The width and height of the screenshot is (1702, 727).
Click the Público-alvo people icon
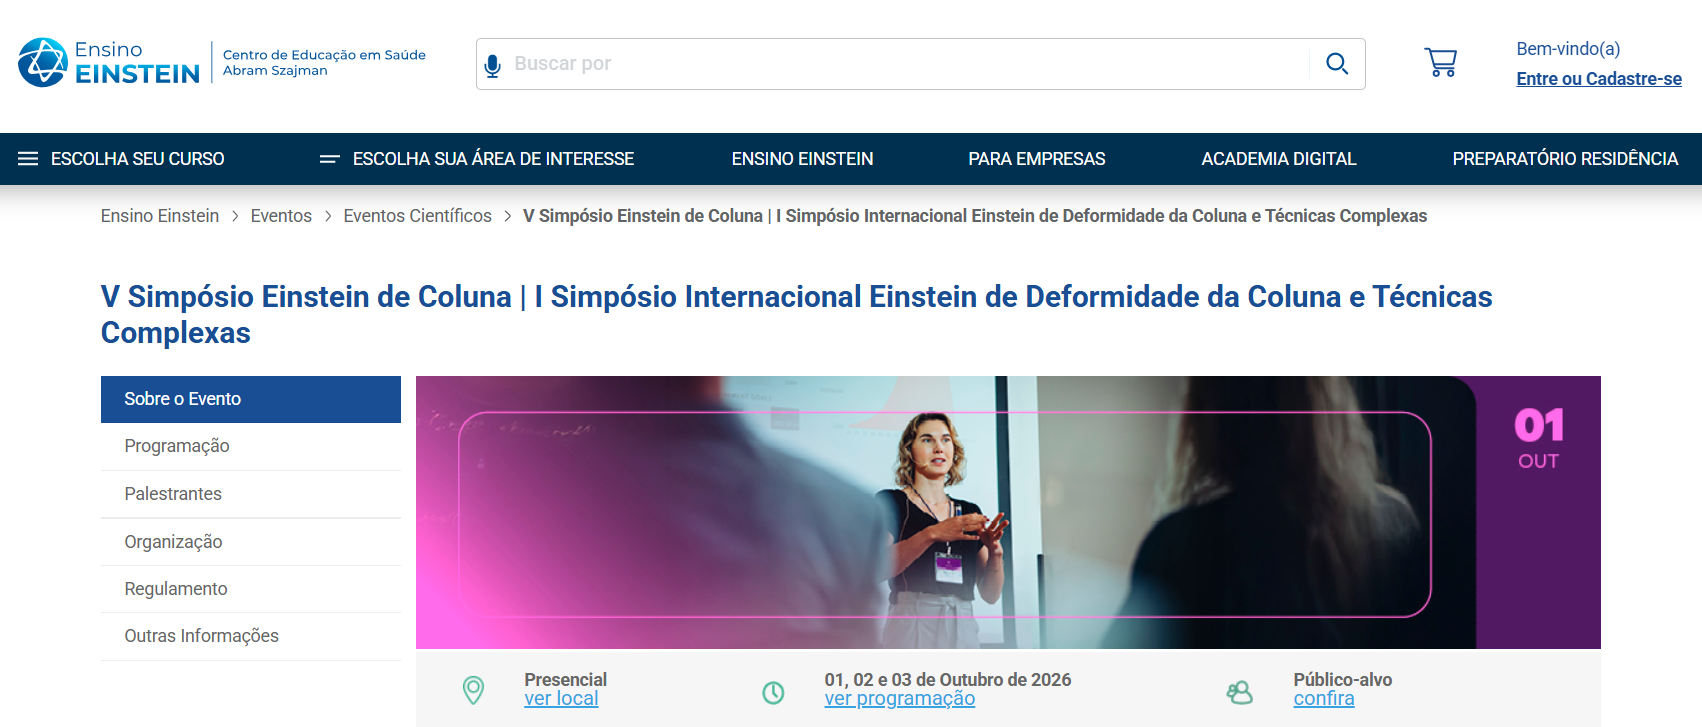(x=1240, y=692)
